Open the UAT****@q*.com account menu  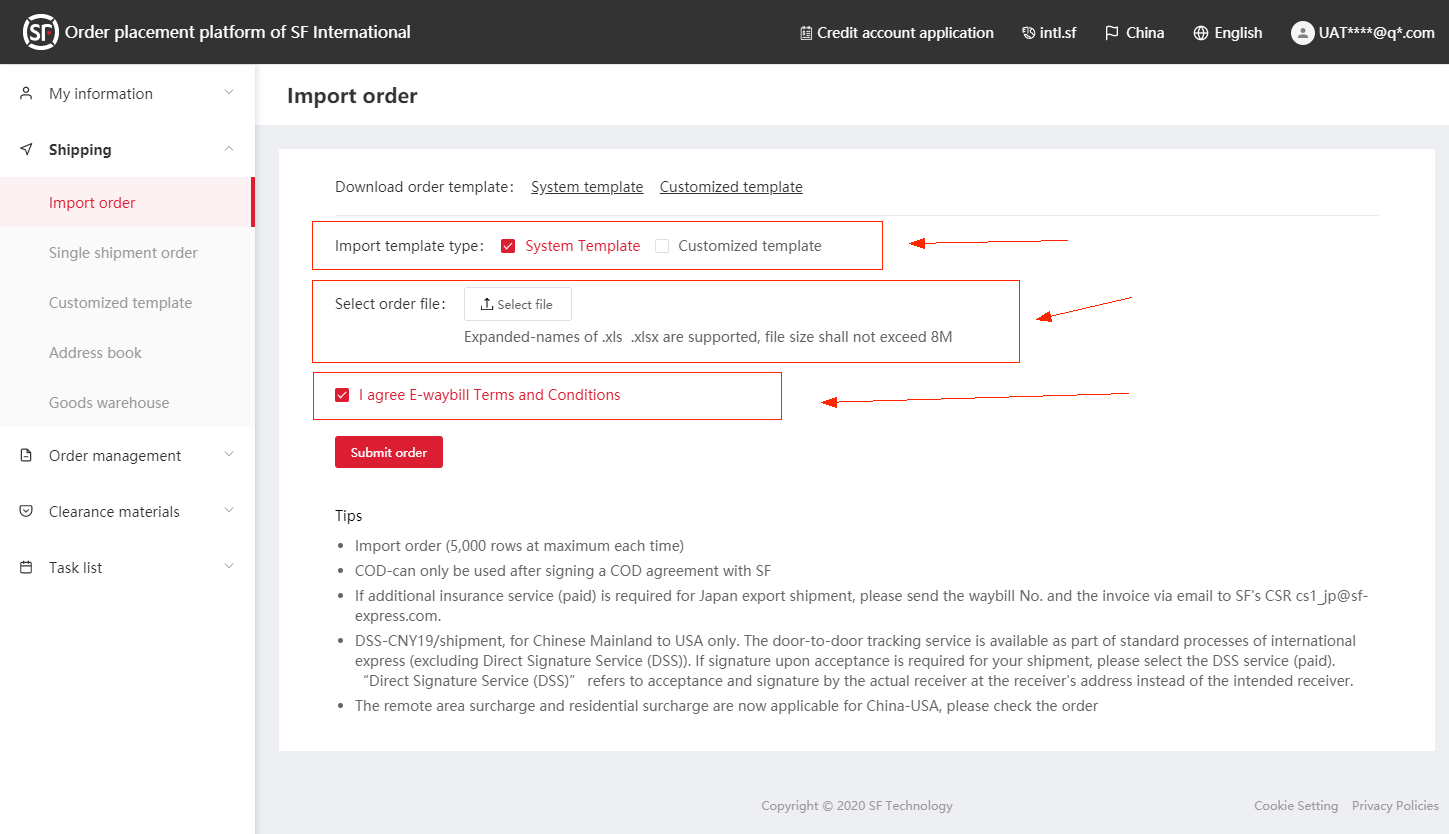[1363, 33]
